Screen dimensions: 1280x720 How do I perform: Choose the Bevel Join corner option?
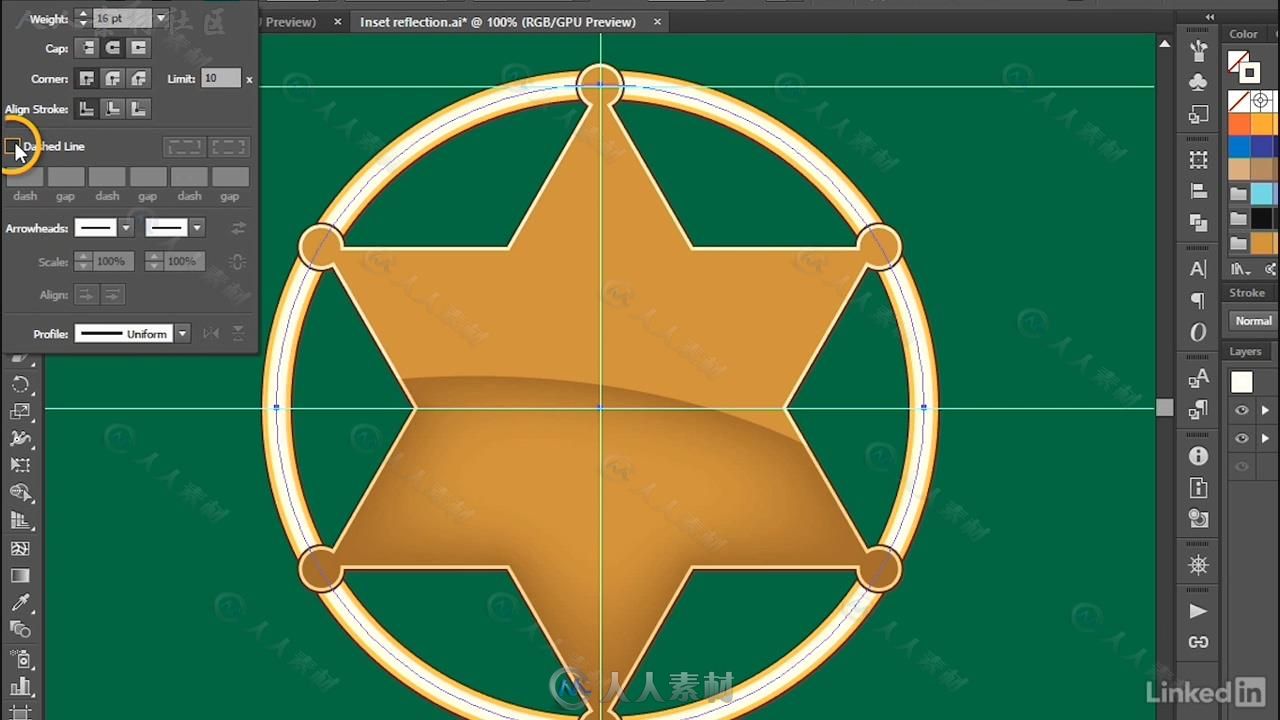click(139, 79)
